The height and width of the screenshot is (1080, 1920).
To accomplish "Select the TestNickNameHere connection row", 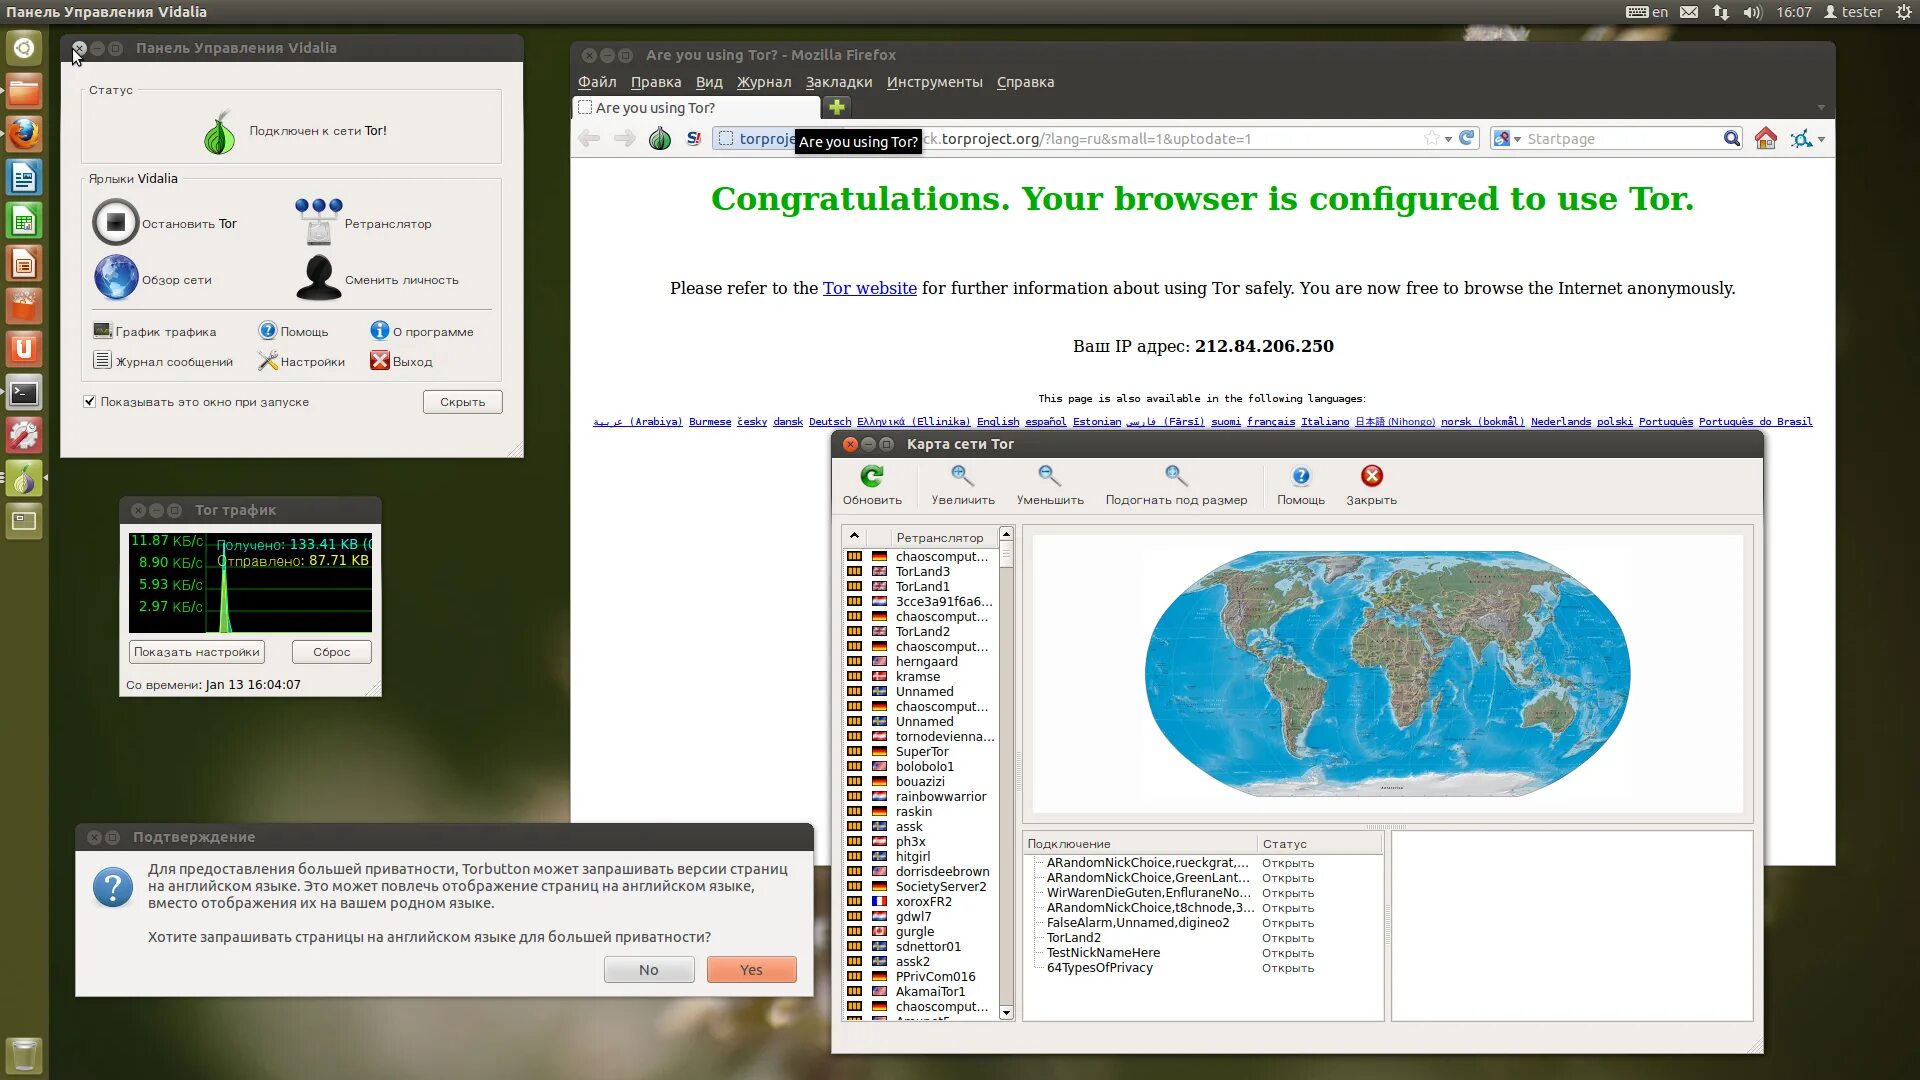I will pos(1205,953).
